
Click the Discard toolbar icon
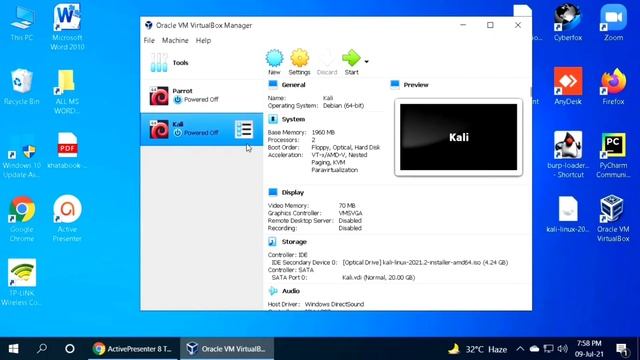[x=327, y=62]
